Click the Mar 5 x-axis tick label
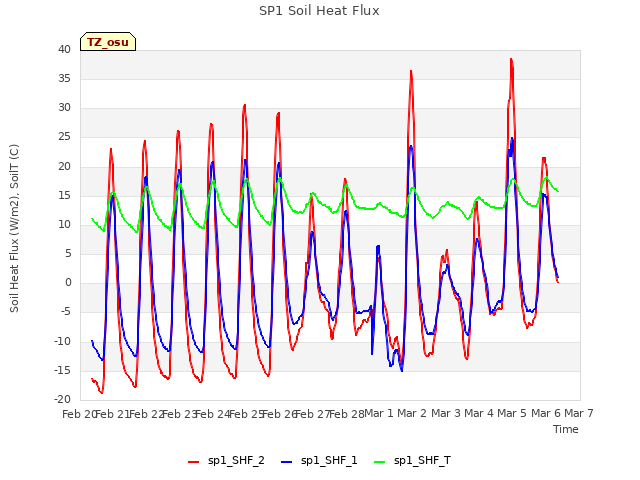640x480 pixels. click(512, 413)
